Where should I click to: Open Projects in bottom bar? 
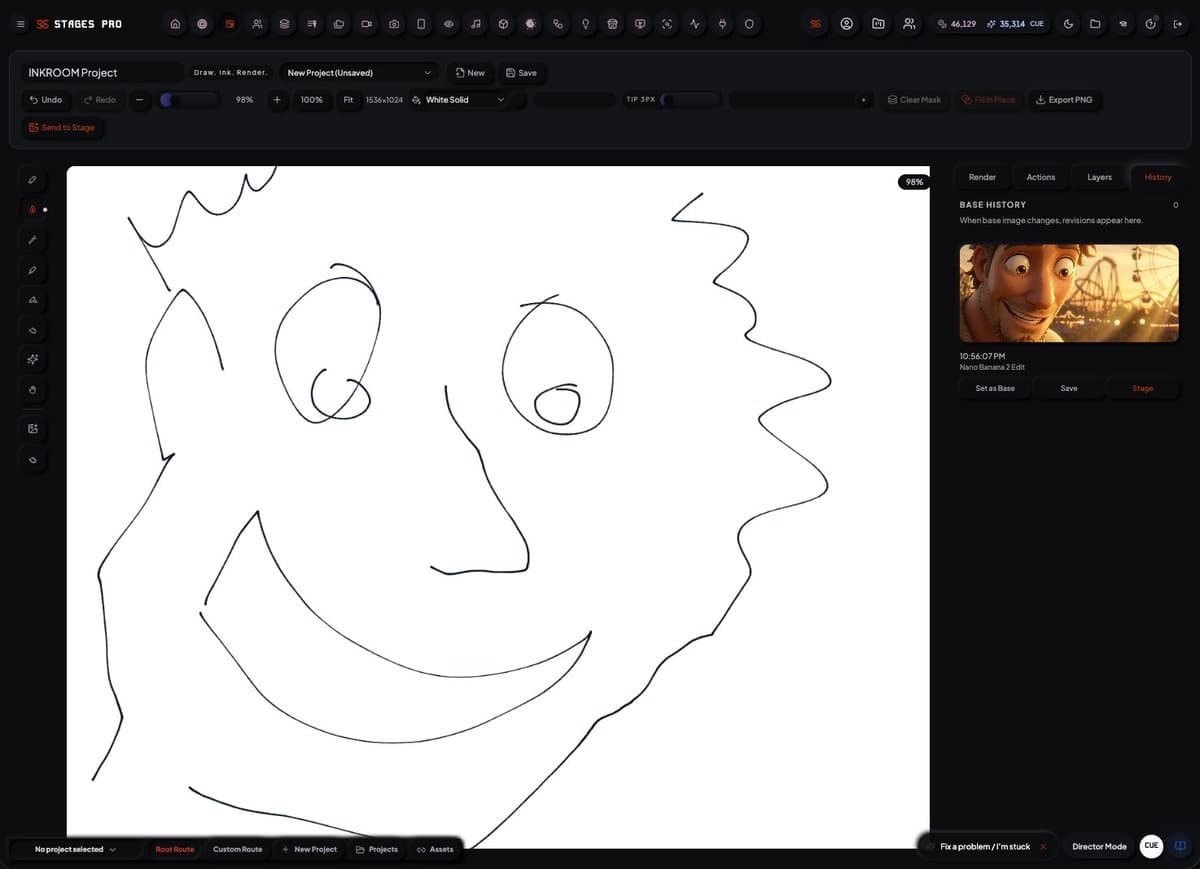(377, 849)
